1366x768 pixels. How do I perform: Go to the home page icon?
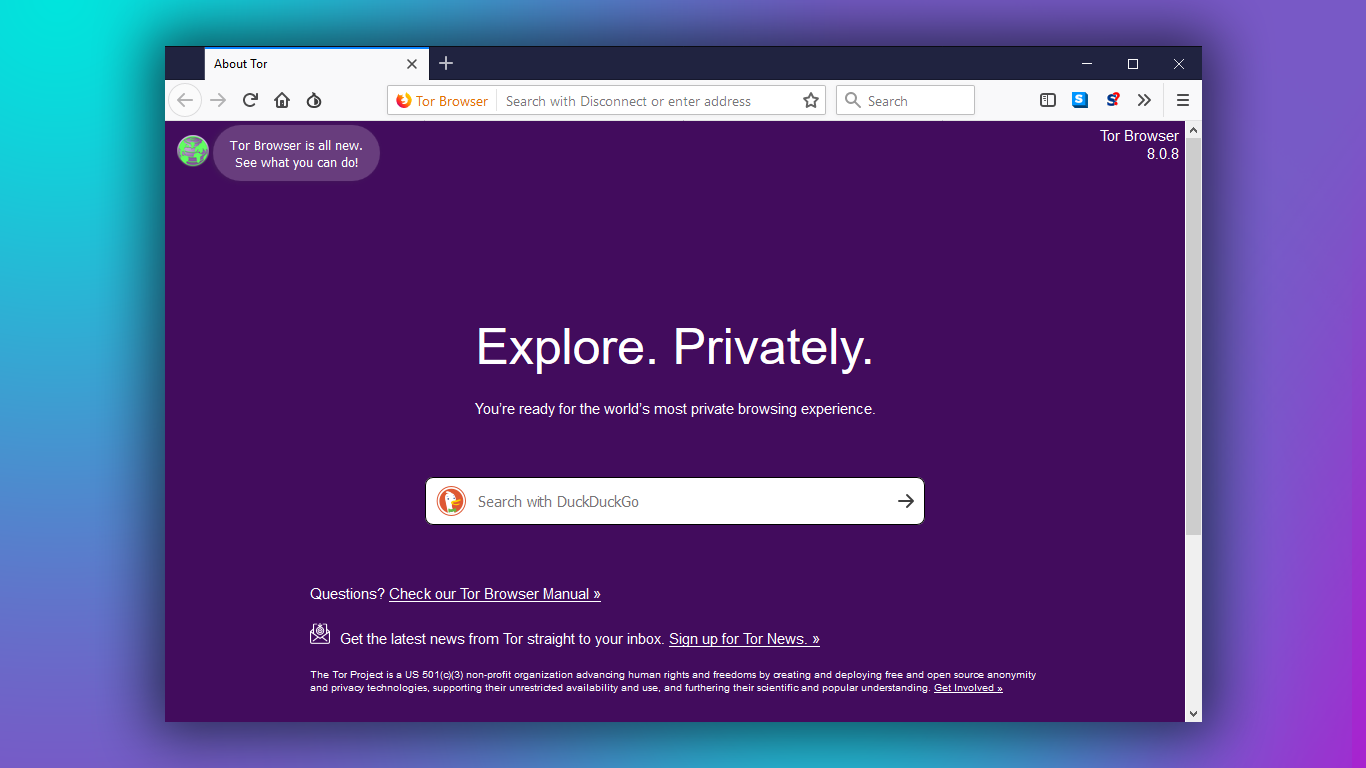tap(282, 100)
